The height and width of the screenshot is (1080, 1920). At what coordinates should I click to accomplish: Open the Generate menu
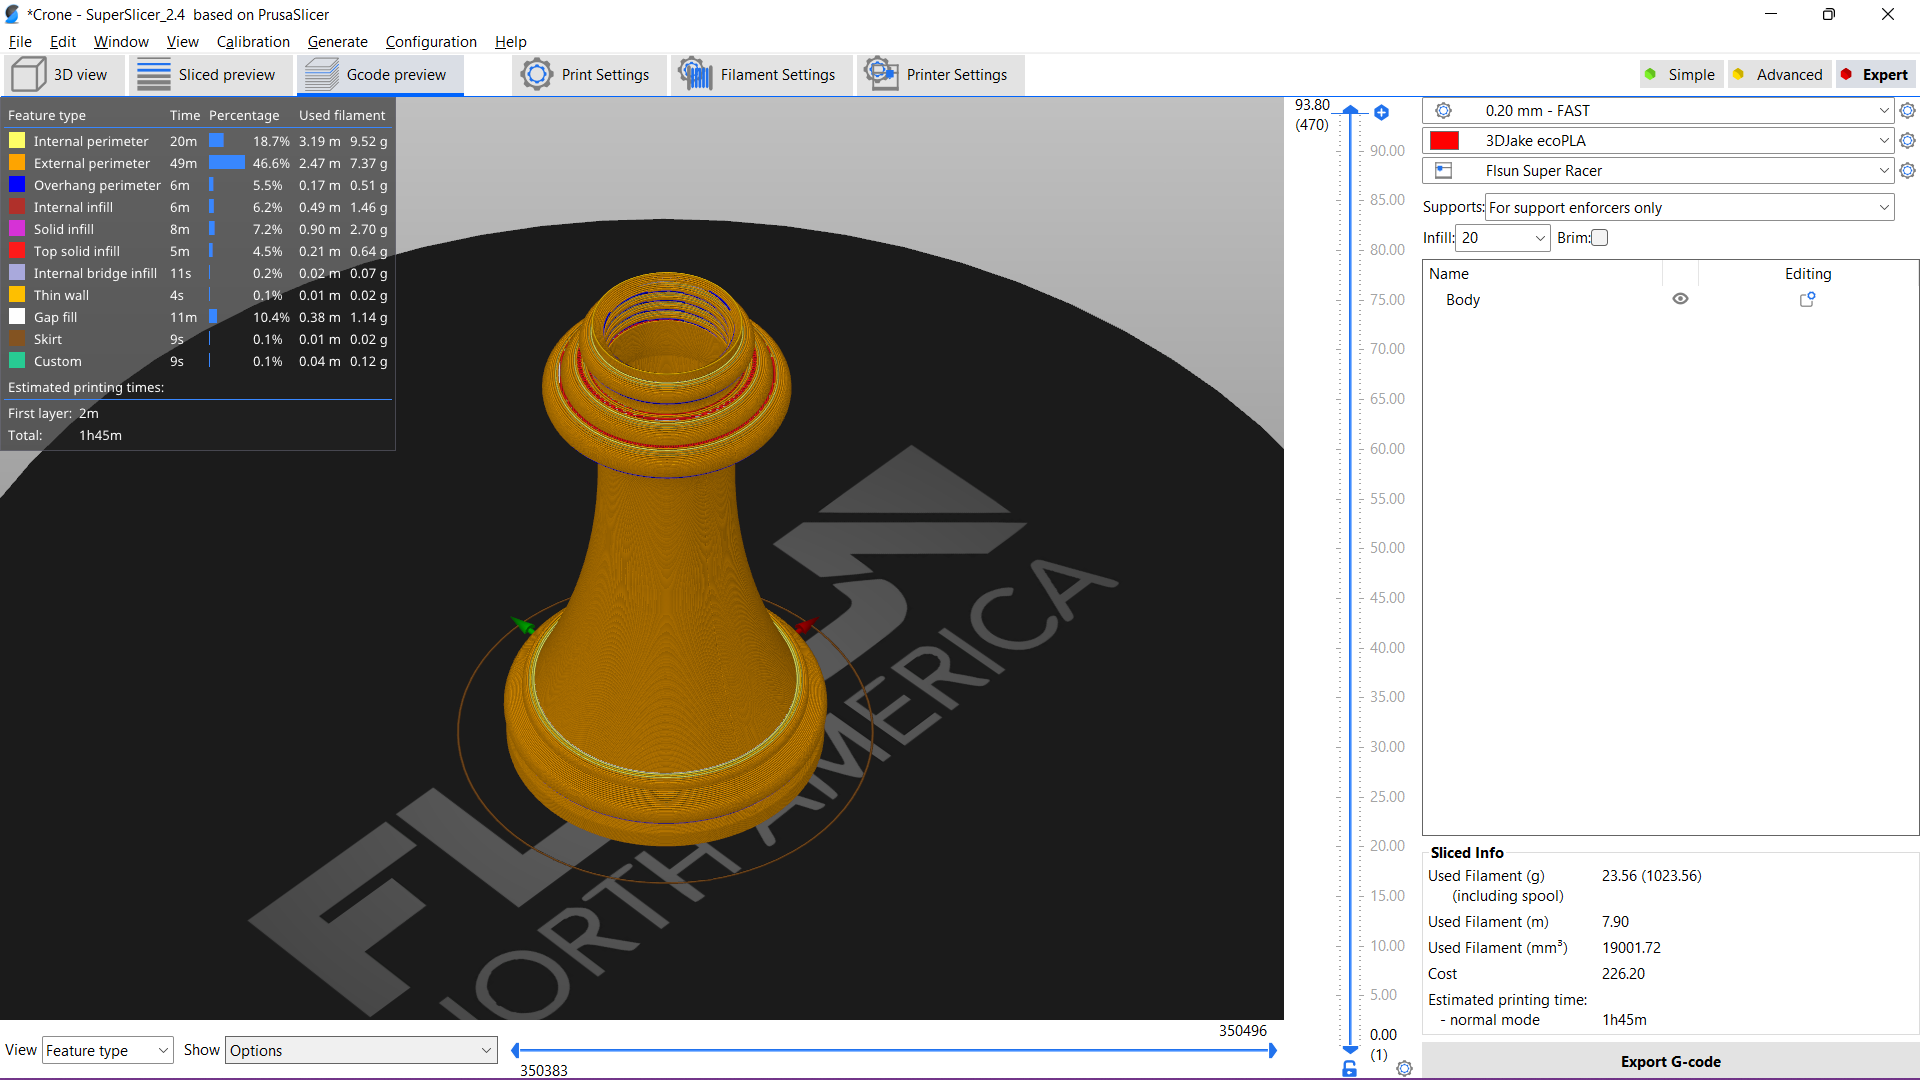[x=337, y=42]
